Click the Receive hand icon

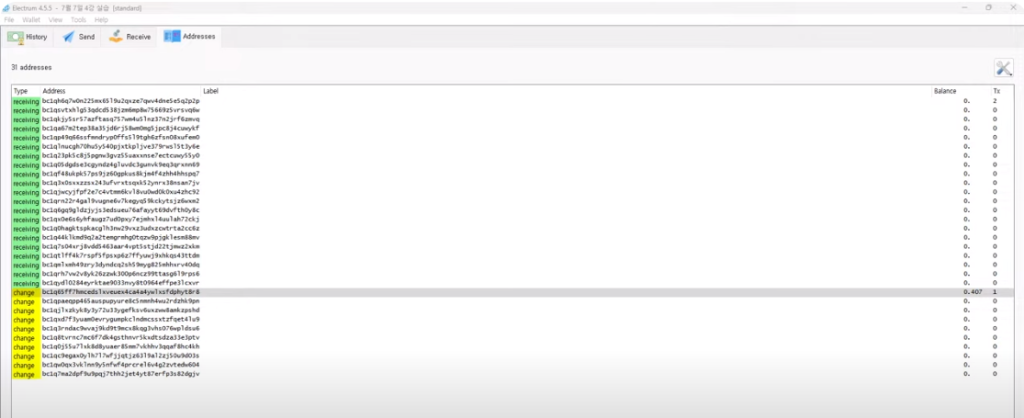click(x=116, y=37)
